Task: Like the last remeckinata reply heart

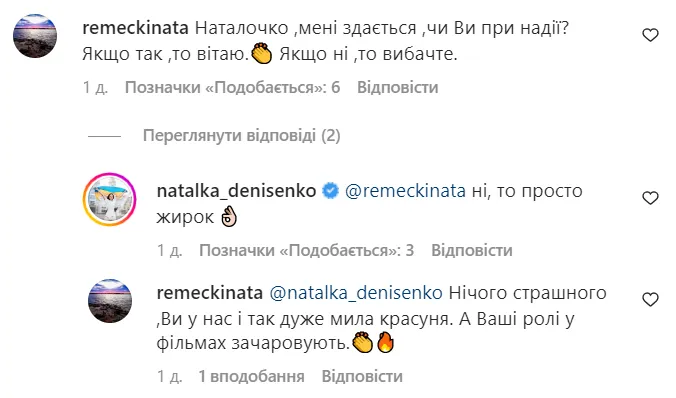Action: pos(650,300)
